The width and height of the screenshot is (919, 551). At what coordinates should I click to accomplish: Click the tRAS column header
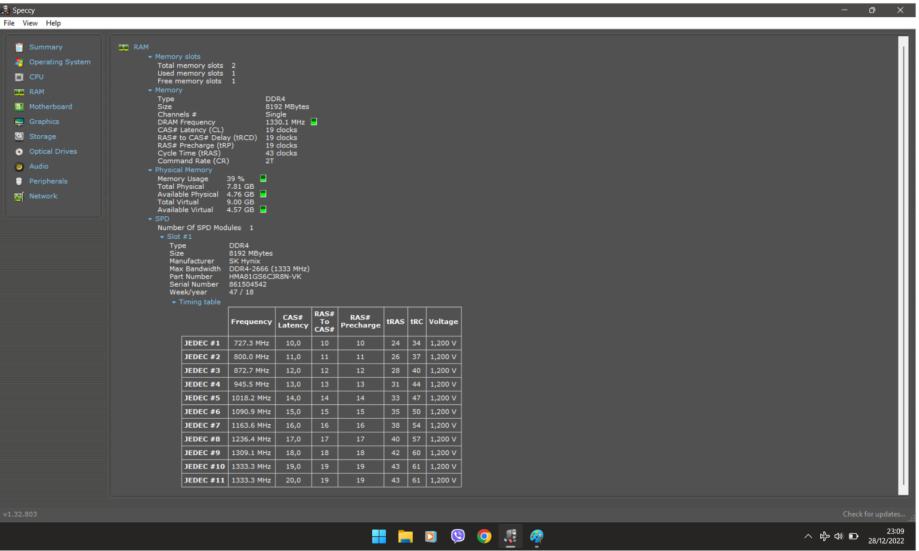point(395,322)
